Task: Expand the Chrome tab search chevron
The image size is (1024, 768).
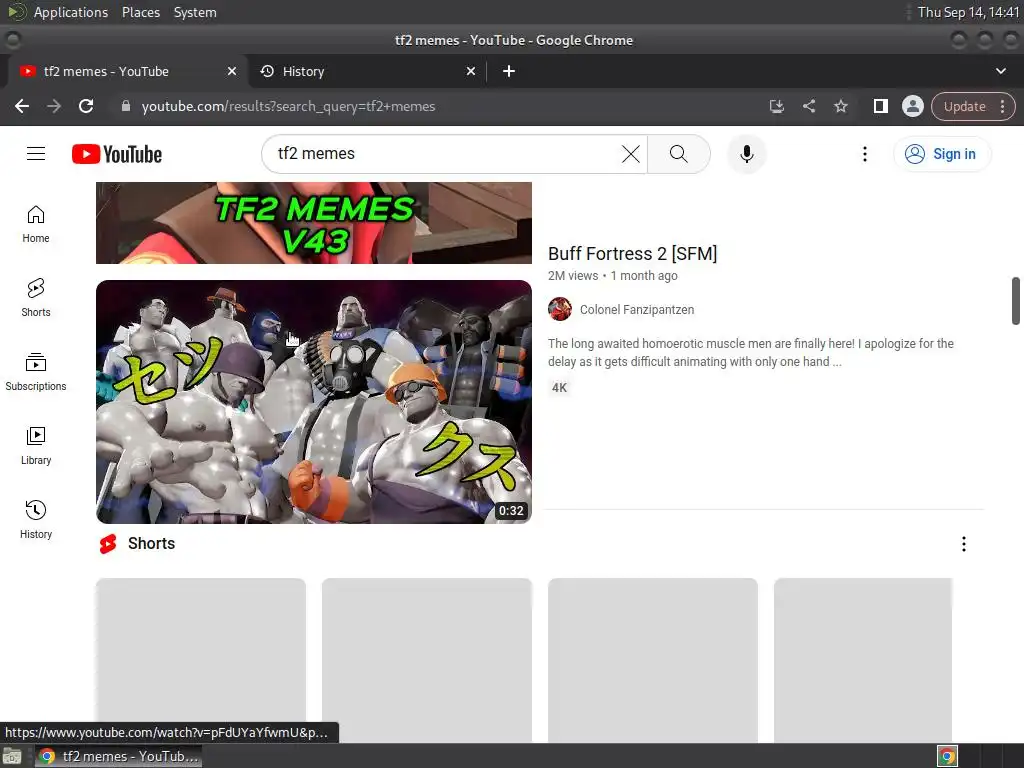Action: pyautogui.click(x=1000, y=71)
